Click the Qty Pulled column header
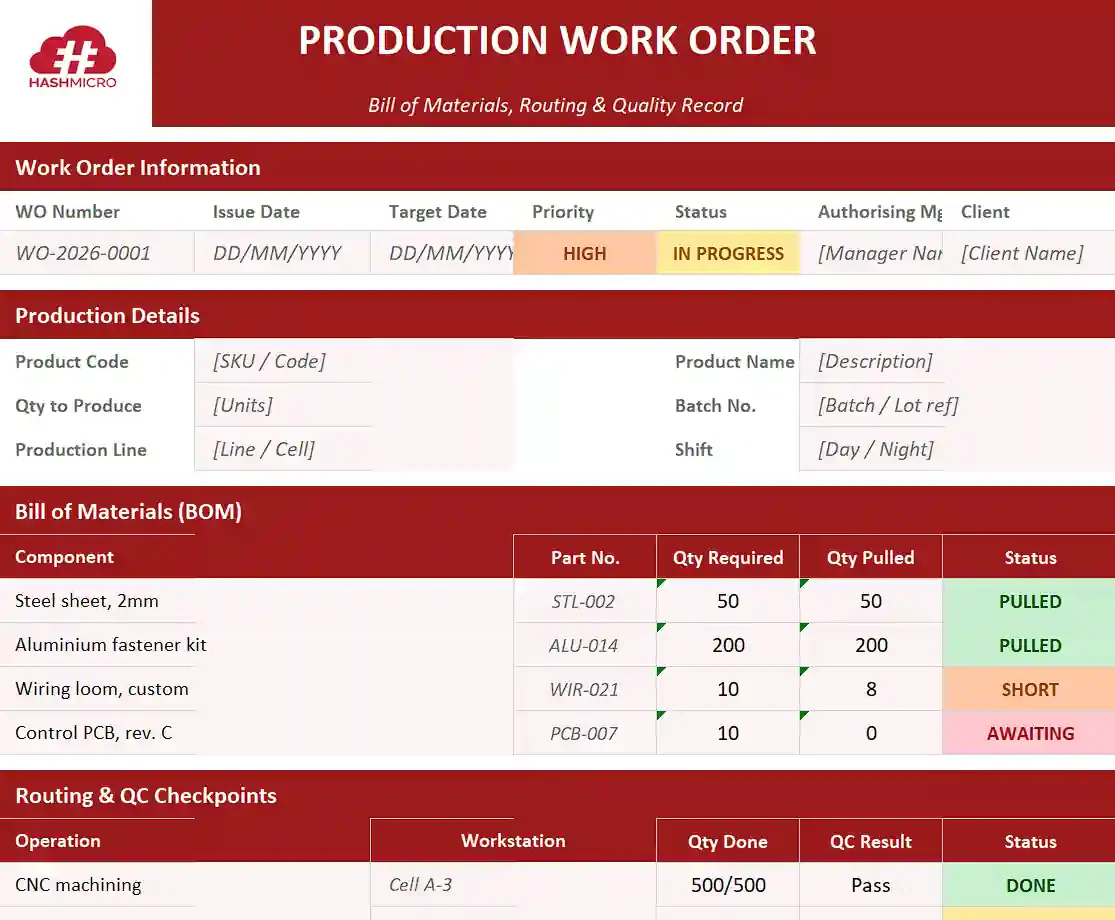The height and width of the screenshot is (920, 1115). [x=871, y=557]
